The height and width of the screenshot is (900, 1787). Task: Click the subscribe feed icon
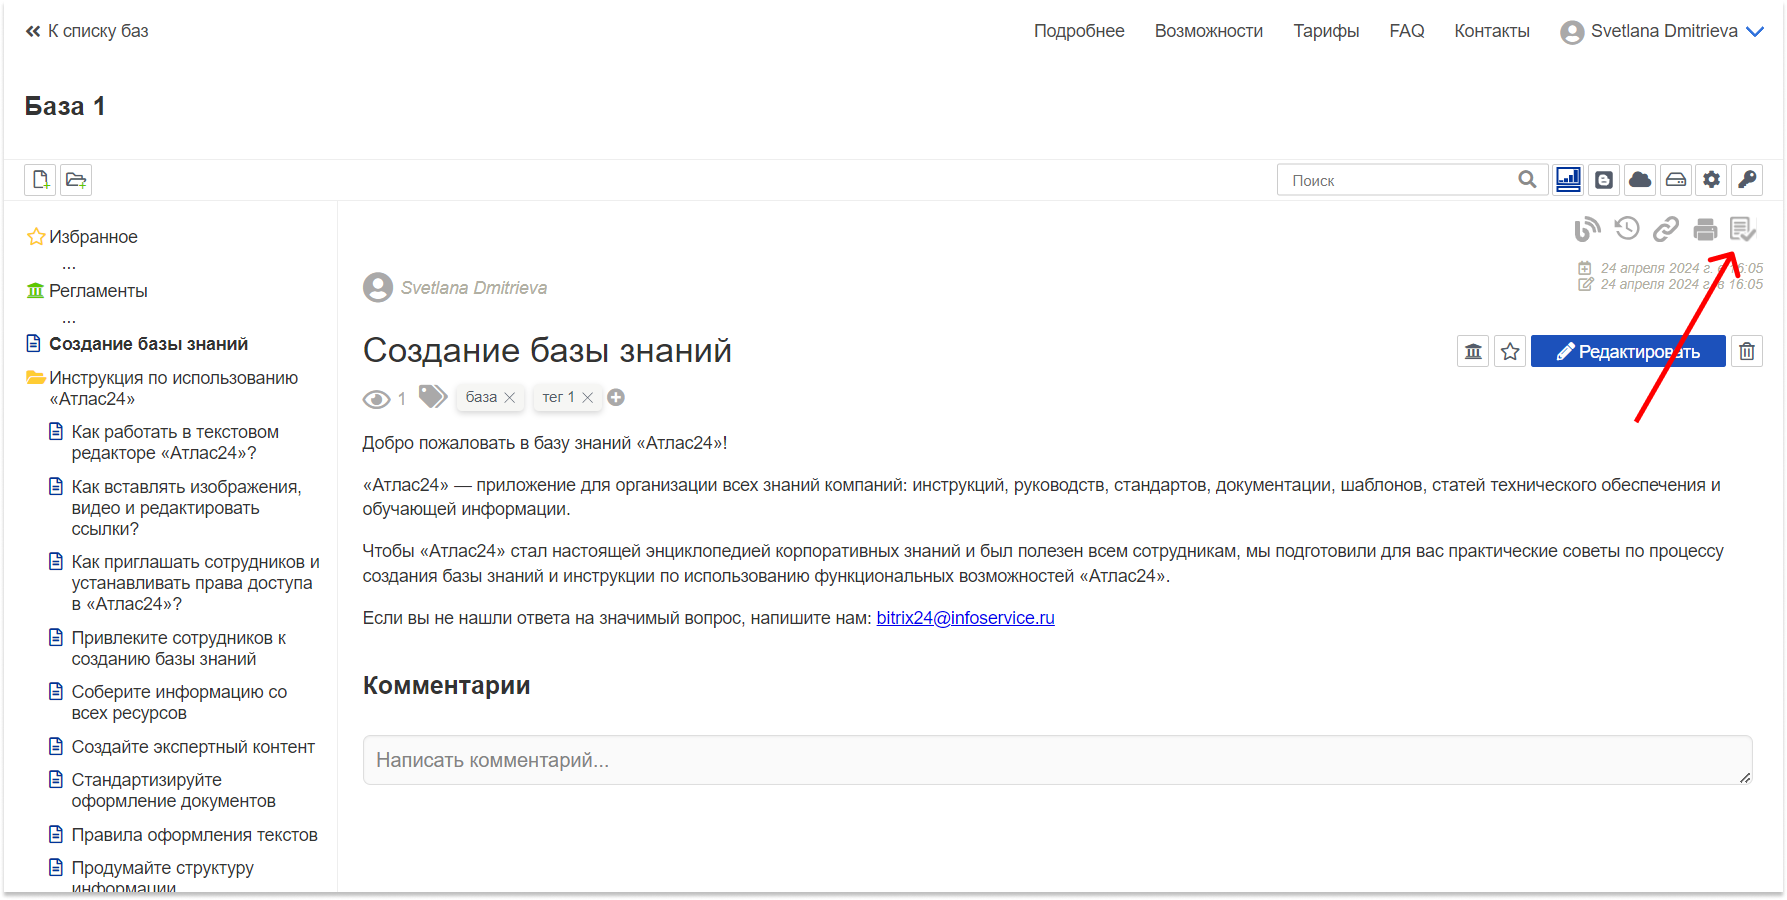tap(1587, 229)
